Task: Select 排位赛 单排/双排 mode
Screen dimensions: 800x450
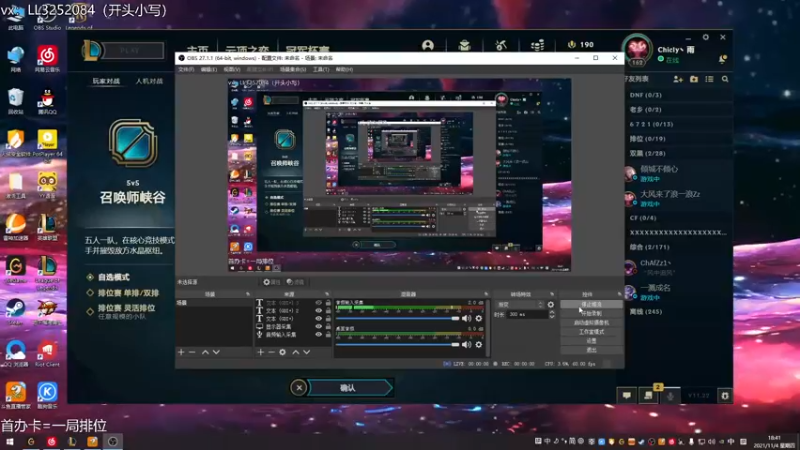Action: (x=128, y=293)
